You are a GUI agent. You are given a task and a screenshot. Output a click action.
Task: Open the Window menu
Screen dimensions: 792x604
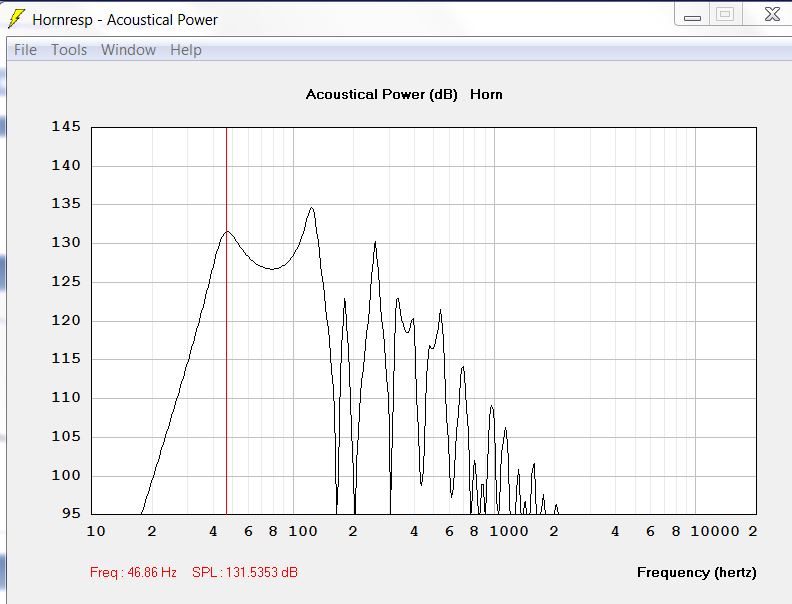[x=128, y=50]
